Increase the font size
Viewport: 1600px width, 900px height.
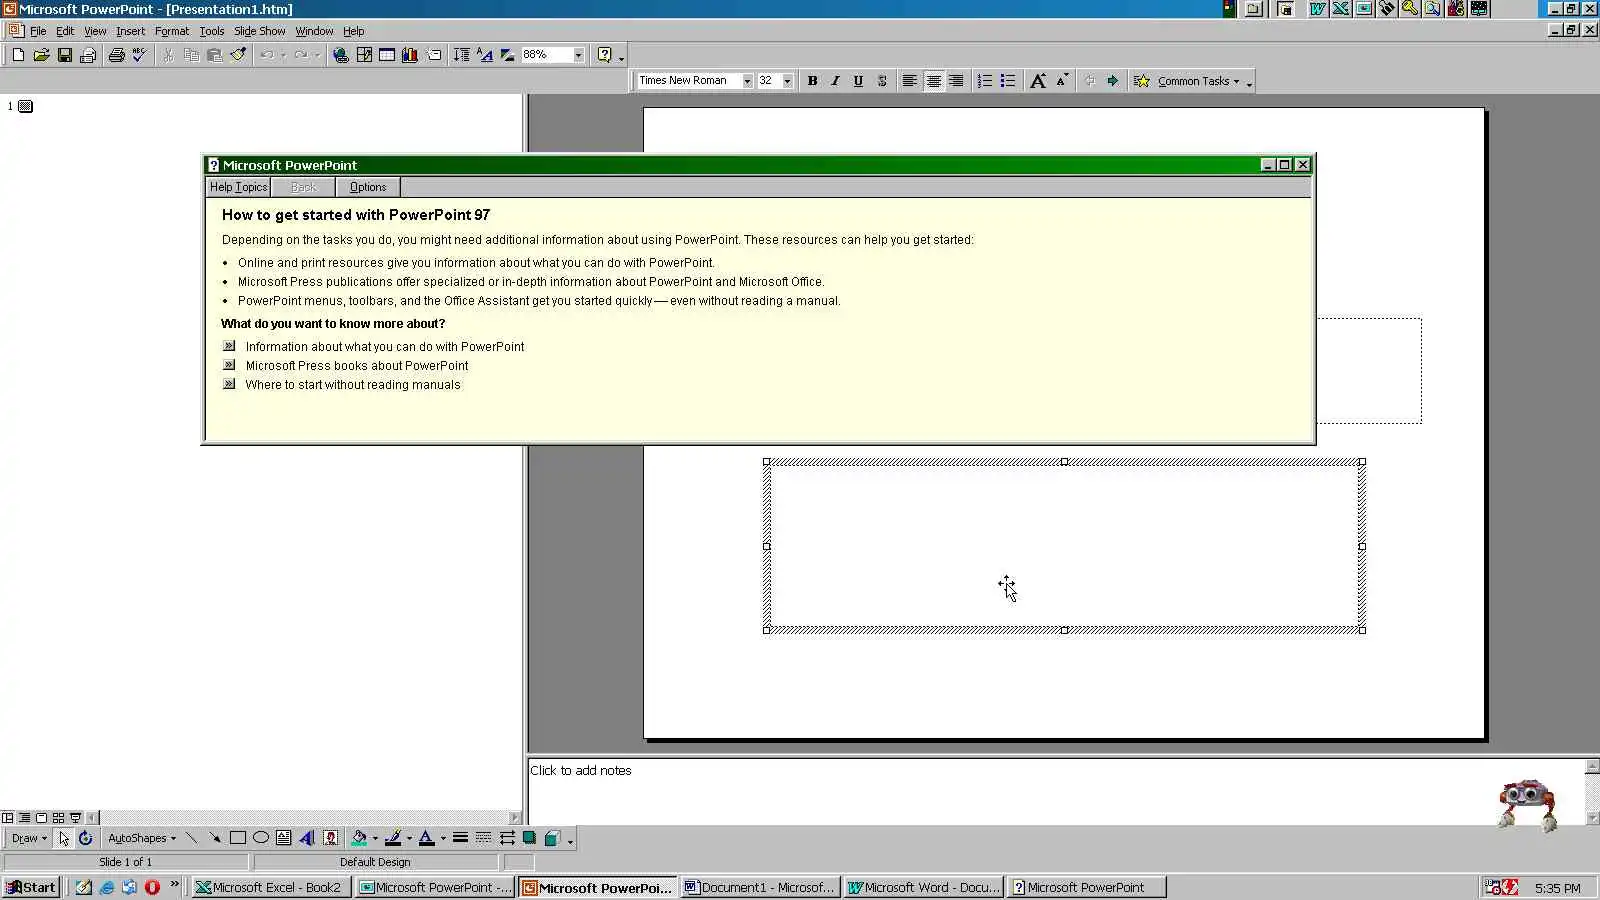tap(1038, 81)
